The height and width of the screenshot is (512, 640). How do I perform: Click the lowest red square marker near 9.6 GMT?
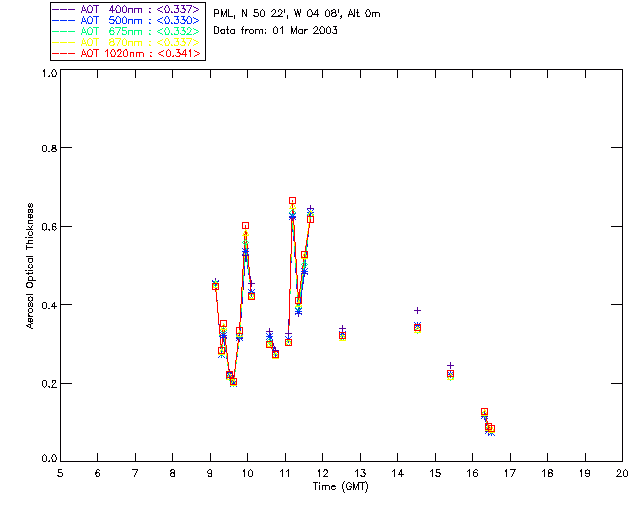233,383
